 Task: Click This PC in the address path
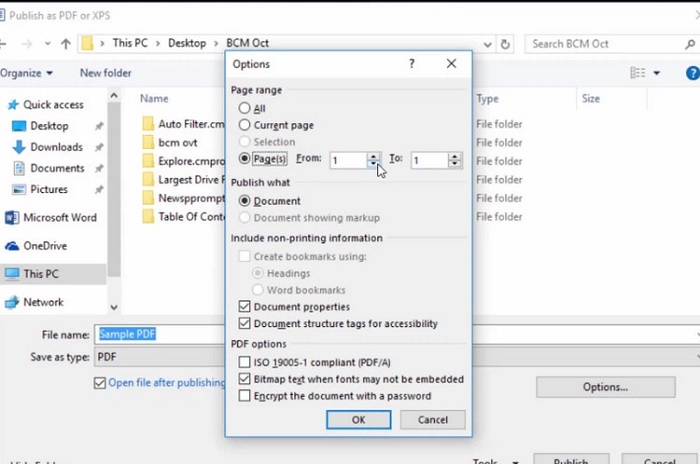[130, 43]
